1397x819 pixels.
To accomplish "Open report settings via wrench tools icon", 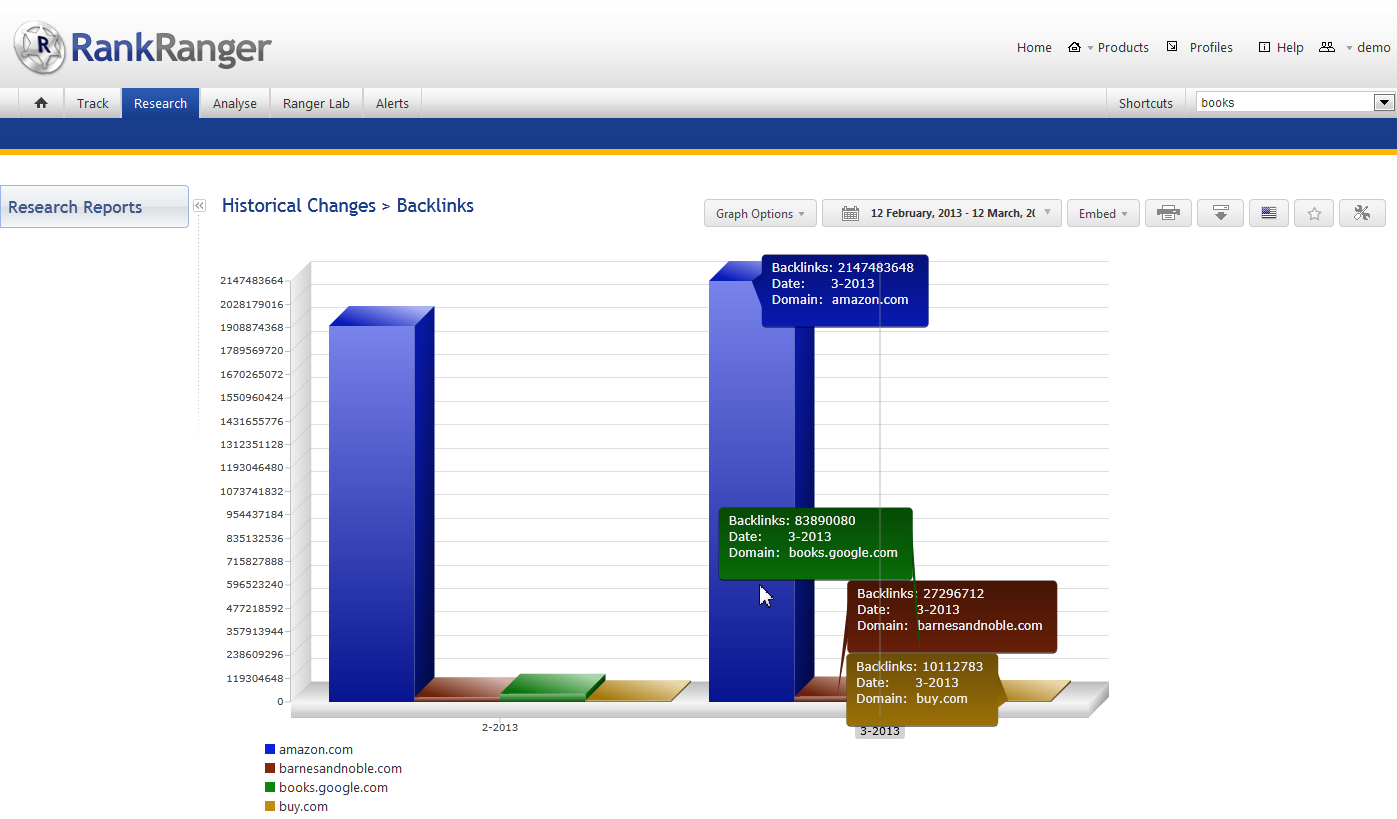I will coord(1362,213).
